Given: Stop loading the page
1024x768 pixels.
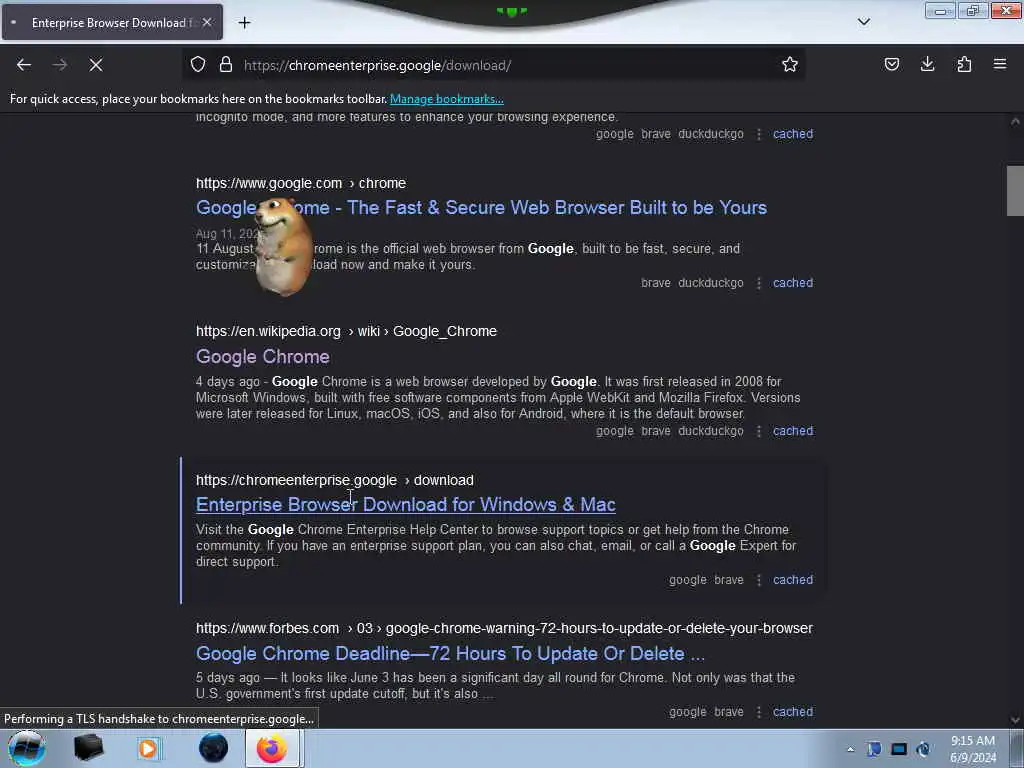Looking at the screenshot, I should coord(96,65).
